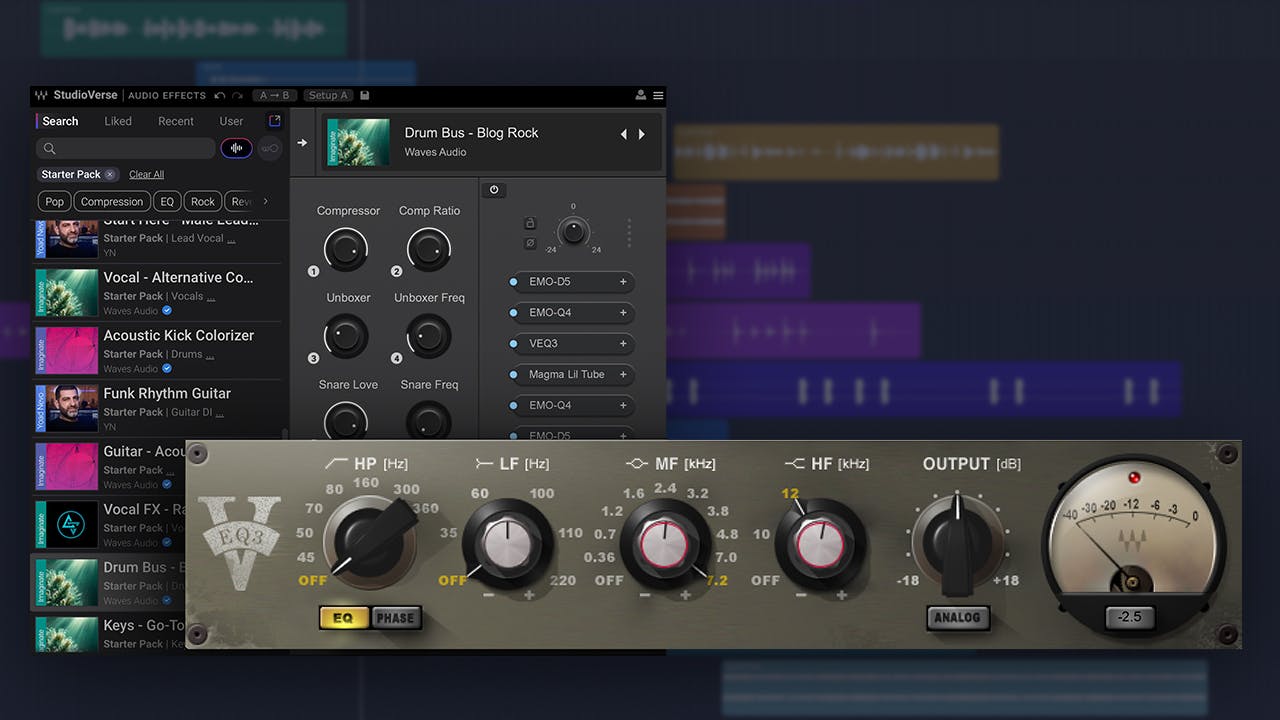Select the Pop tag filter
This screenshot has width=1280, height=720.
54,202
